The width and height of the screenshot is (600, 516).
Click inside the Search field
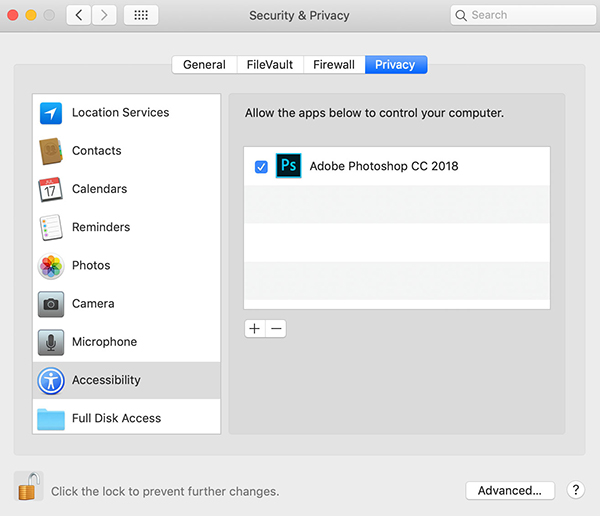click(x=523, y=15)
